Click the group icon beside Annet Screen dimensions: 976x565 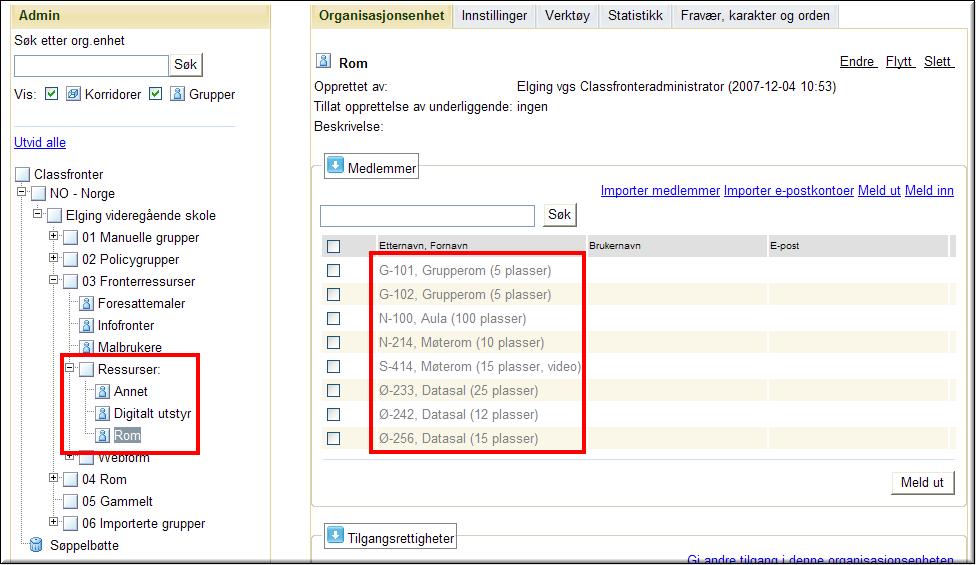[103, 391]
